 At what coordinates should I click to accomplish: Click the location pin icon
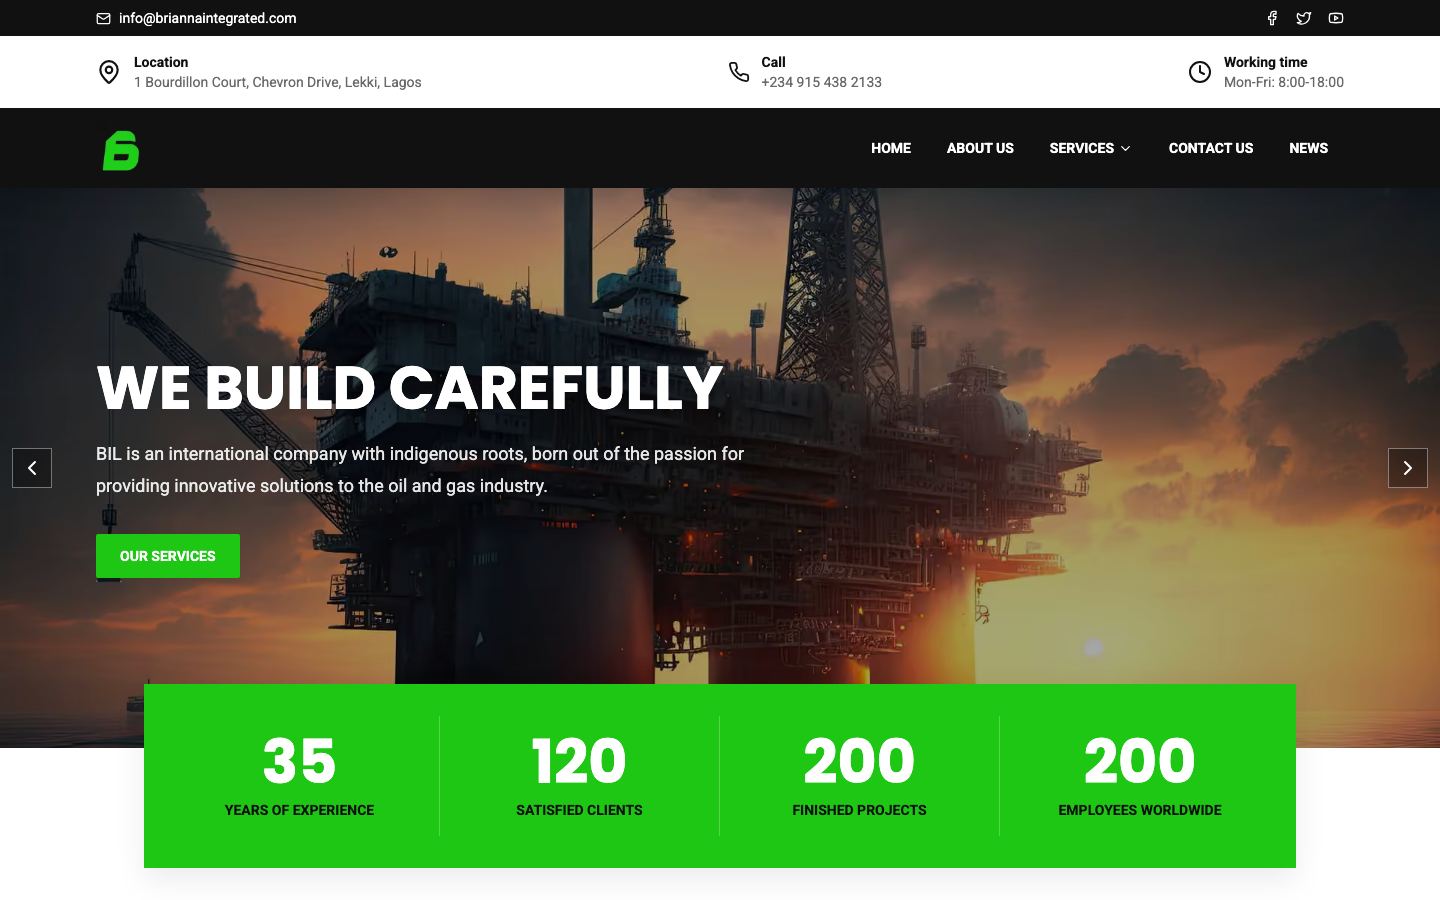point(109,72)
